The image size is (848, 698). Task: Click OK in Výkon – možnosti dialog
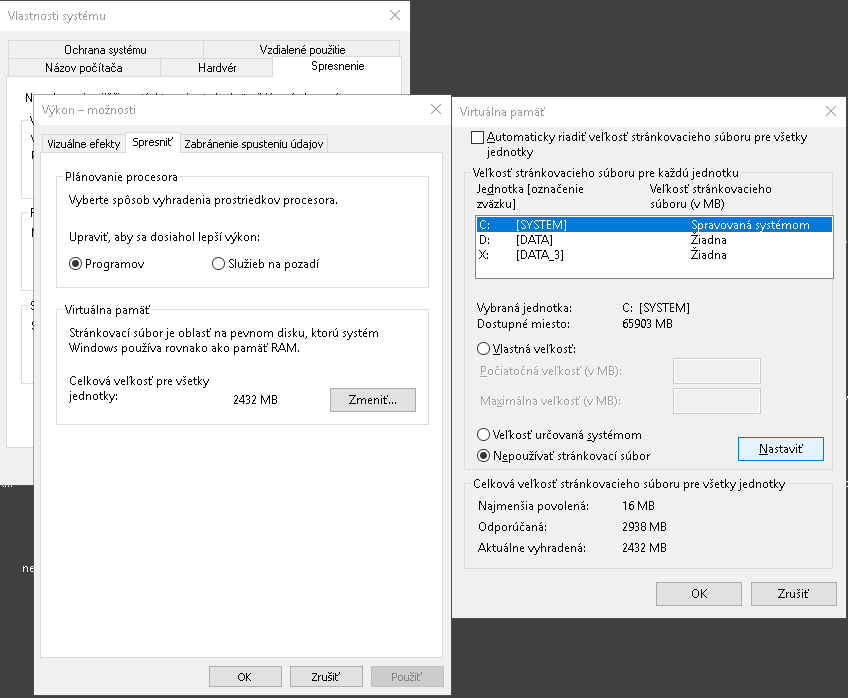(245, 677)
